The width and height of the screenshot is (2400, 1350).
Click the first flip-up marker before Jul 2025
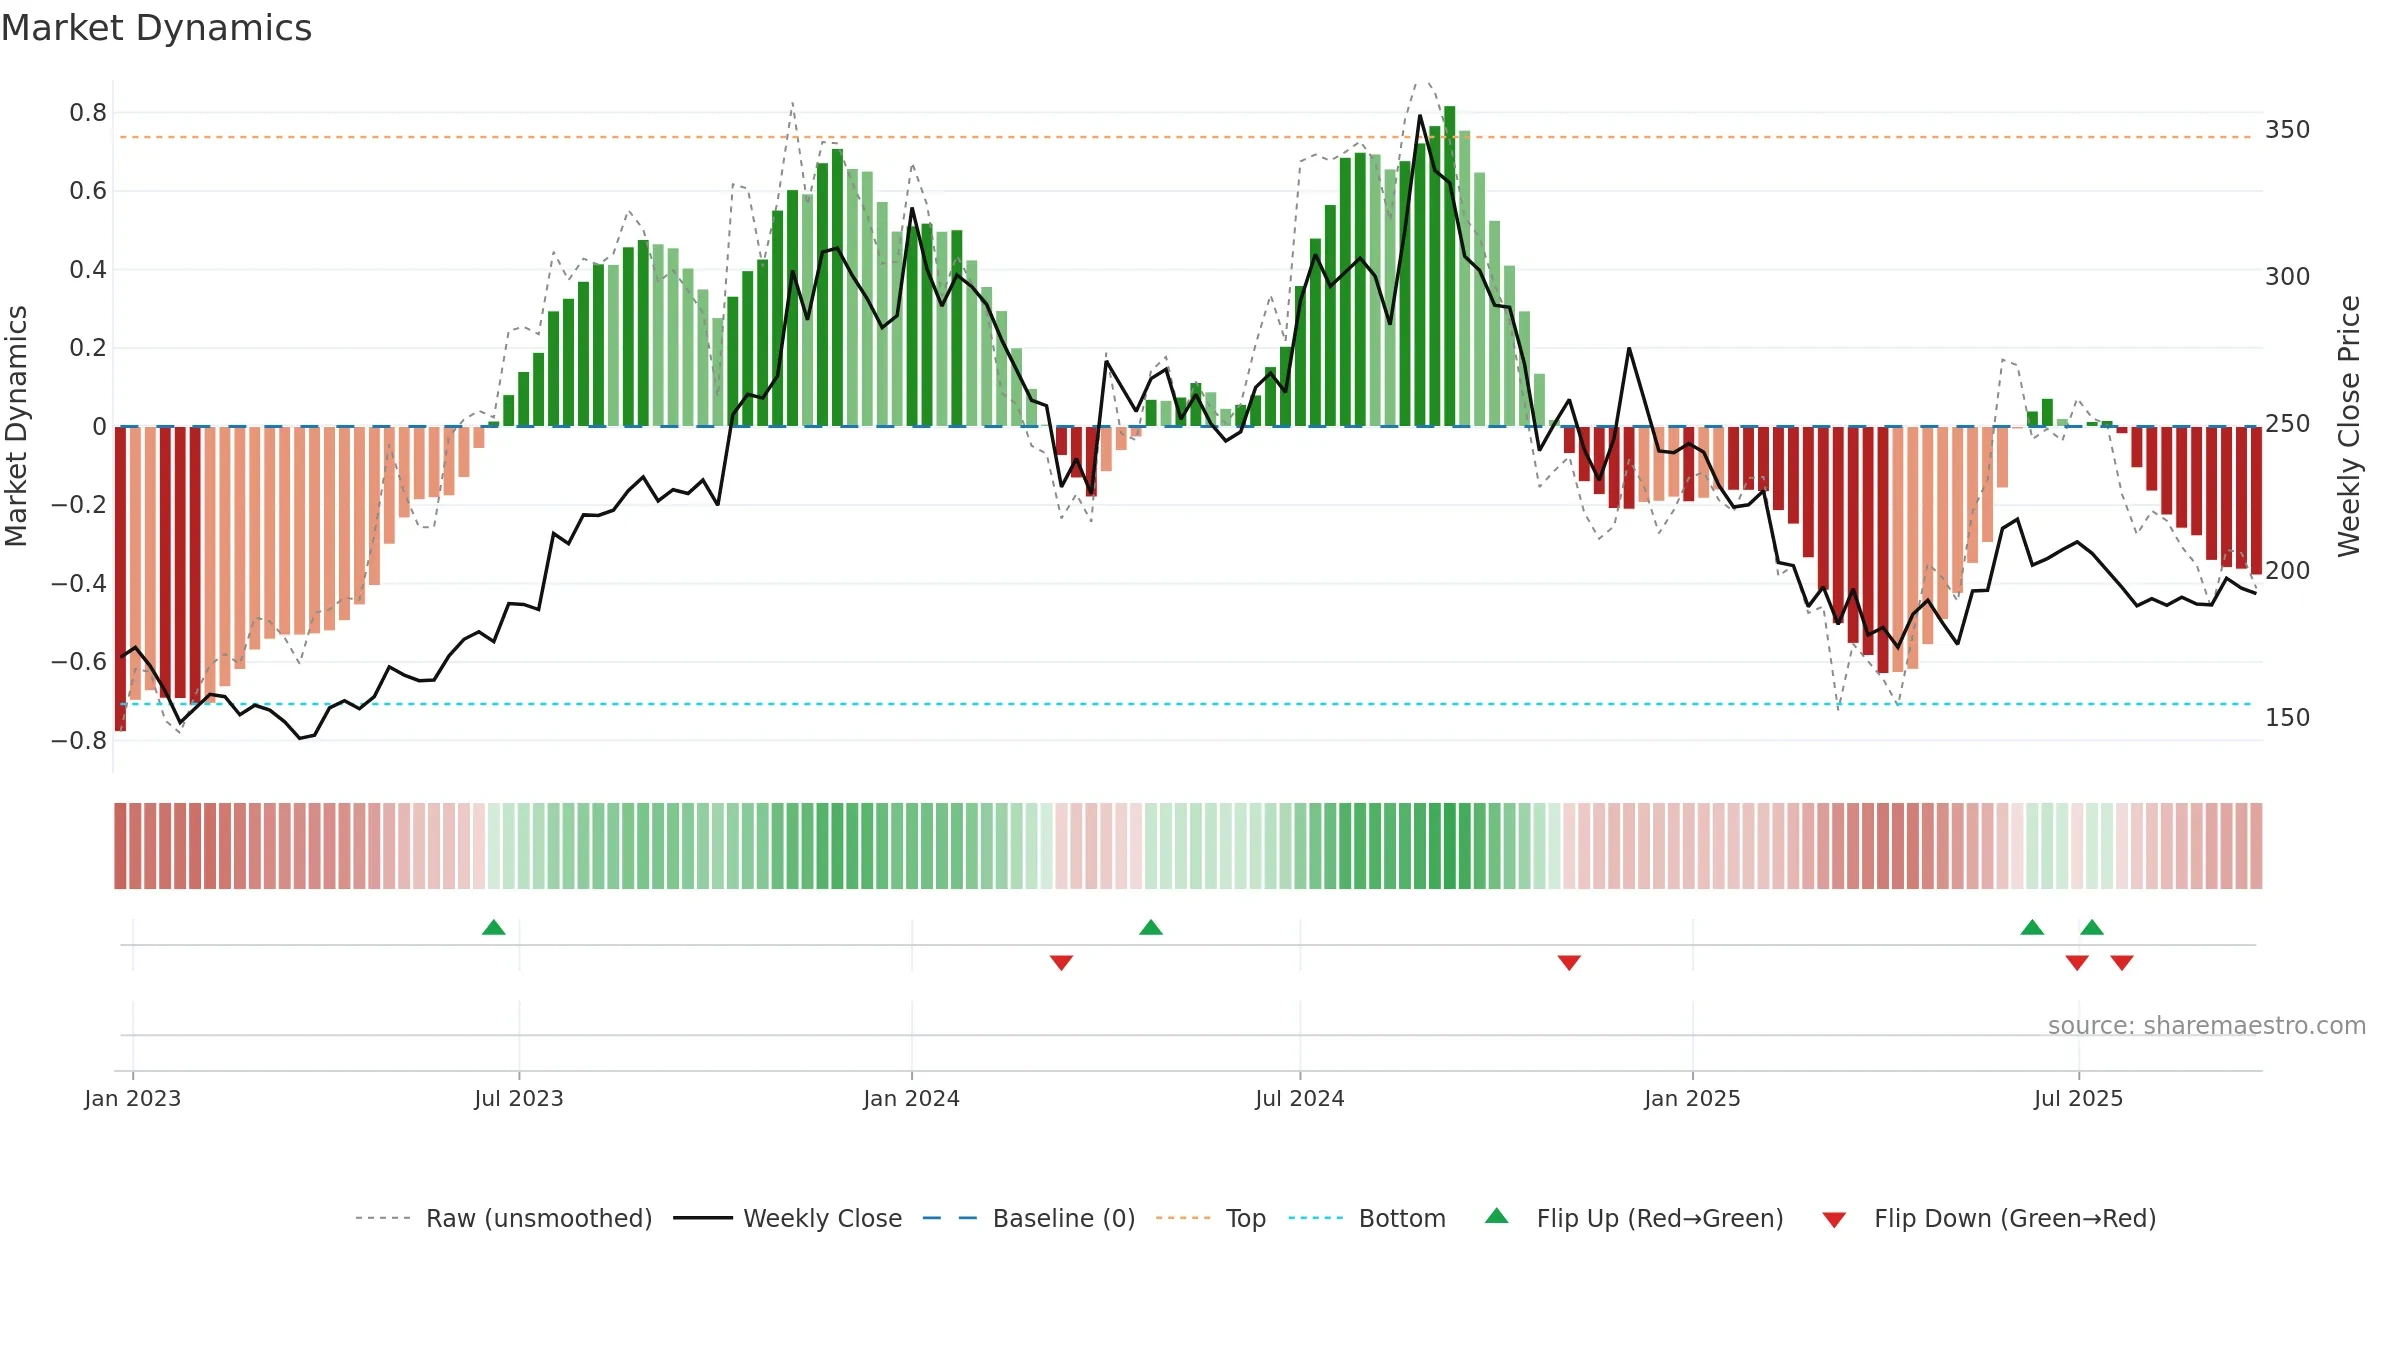tap(2032, 927)
